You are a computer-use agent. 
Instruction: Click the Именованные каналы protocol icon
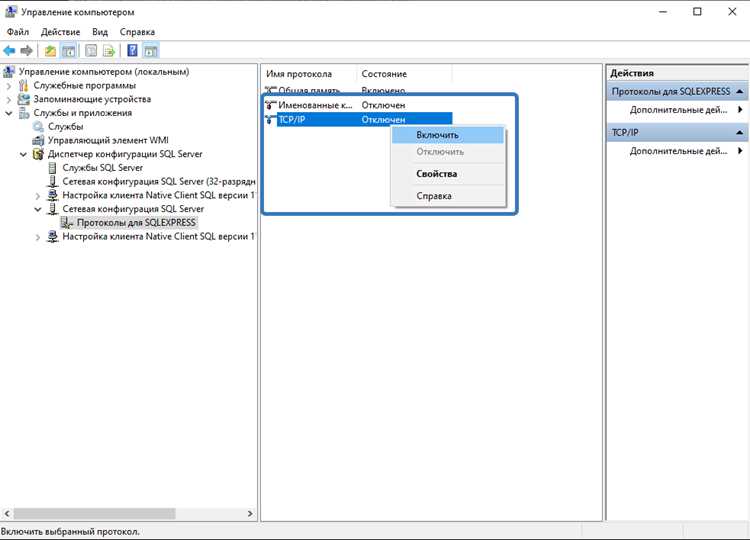tap(271, 105)
